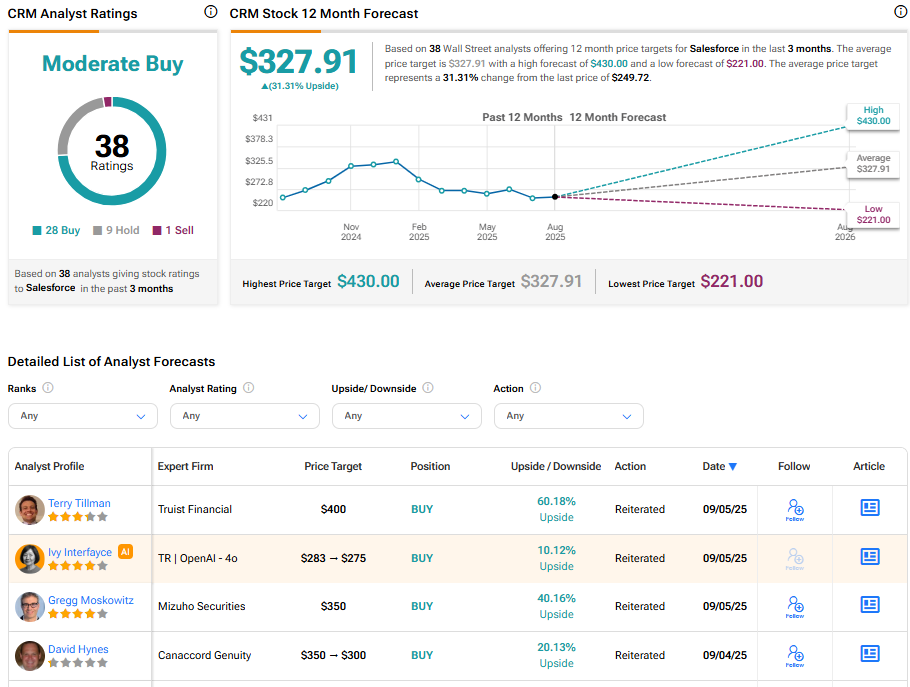Click info icon beside 12 Month Forecast heading

pyautogui.click(x=900, y=12)
